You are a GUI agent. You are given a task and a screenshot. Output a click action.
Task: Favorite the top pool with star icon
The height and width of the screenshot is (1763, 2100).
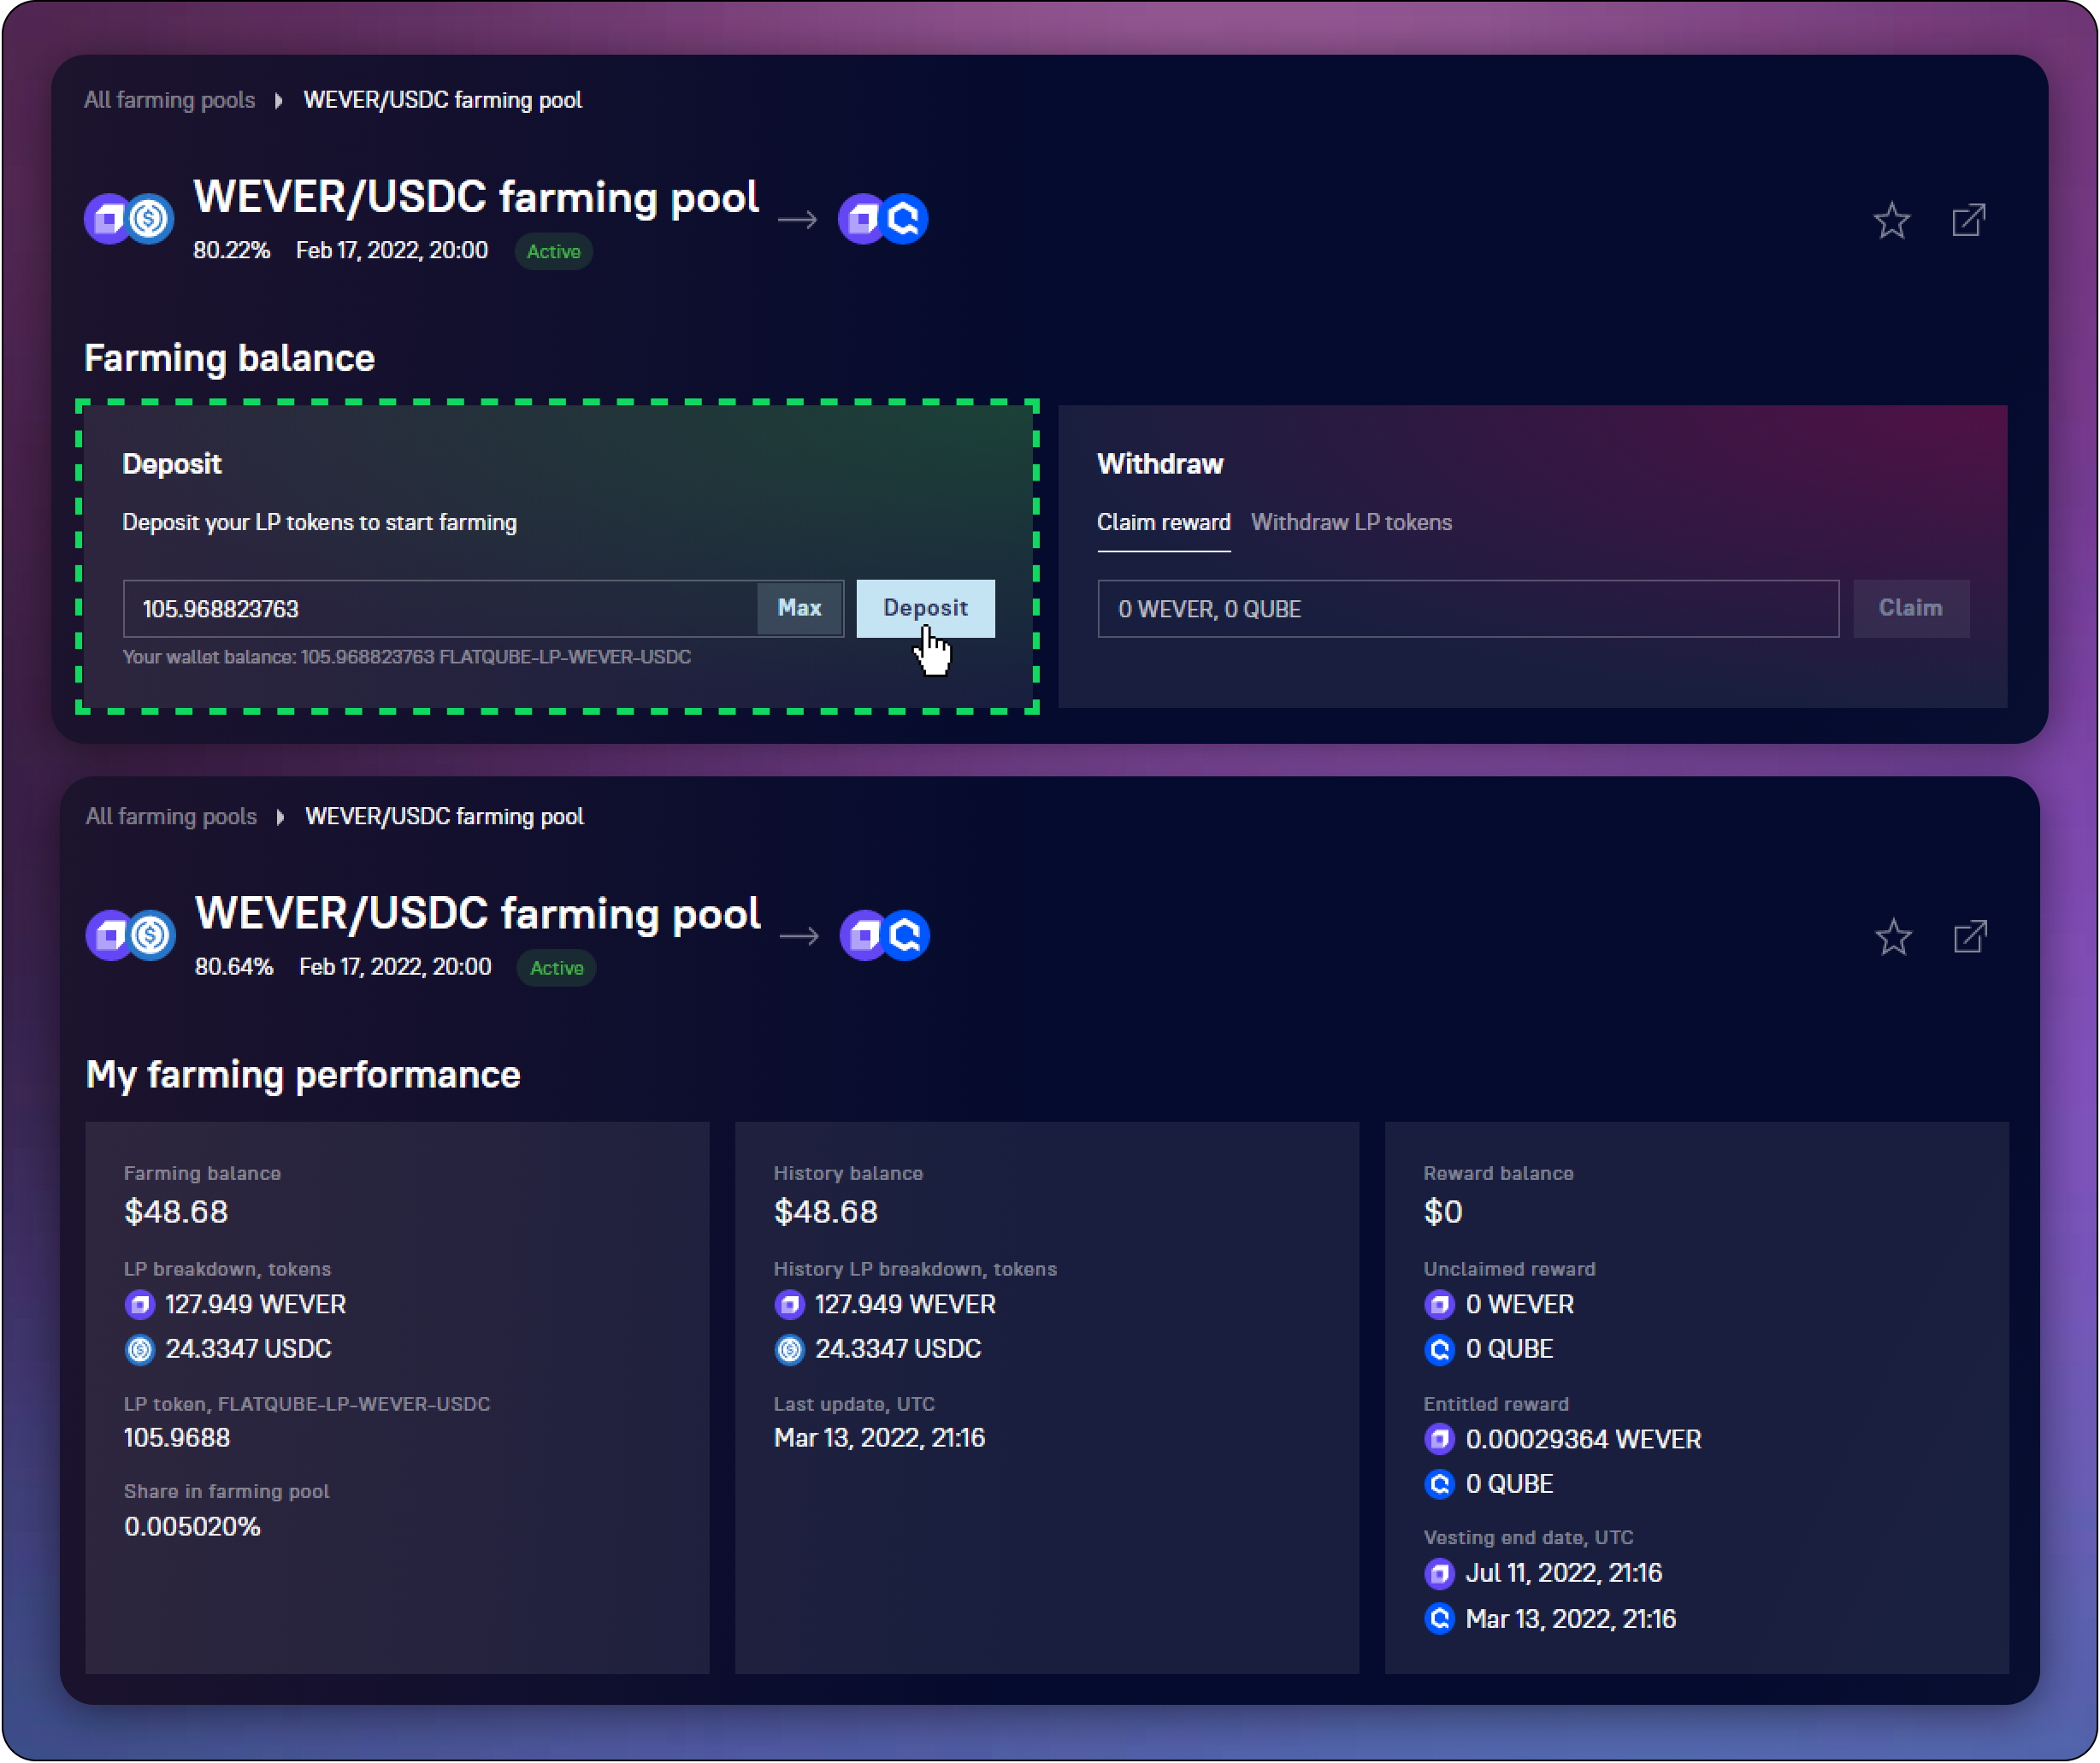click(1891, 221)
